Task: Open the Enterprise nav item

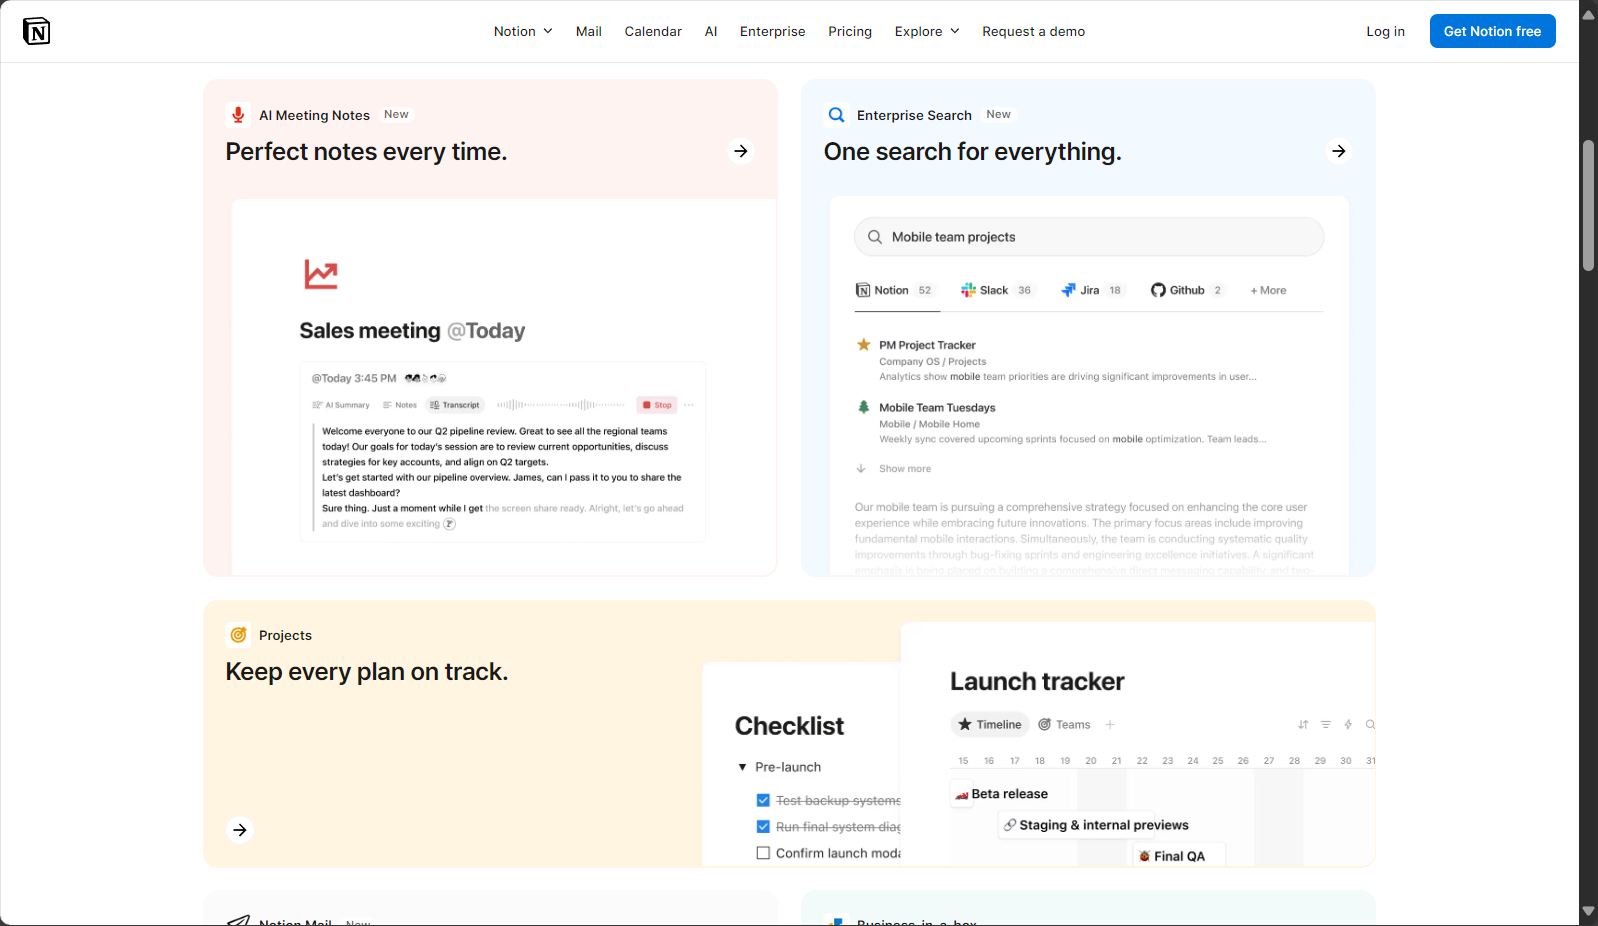Action: click(x=772, y=31)
